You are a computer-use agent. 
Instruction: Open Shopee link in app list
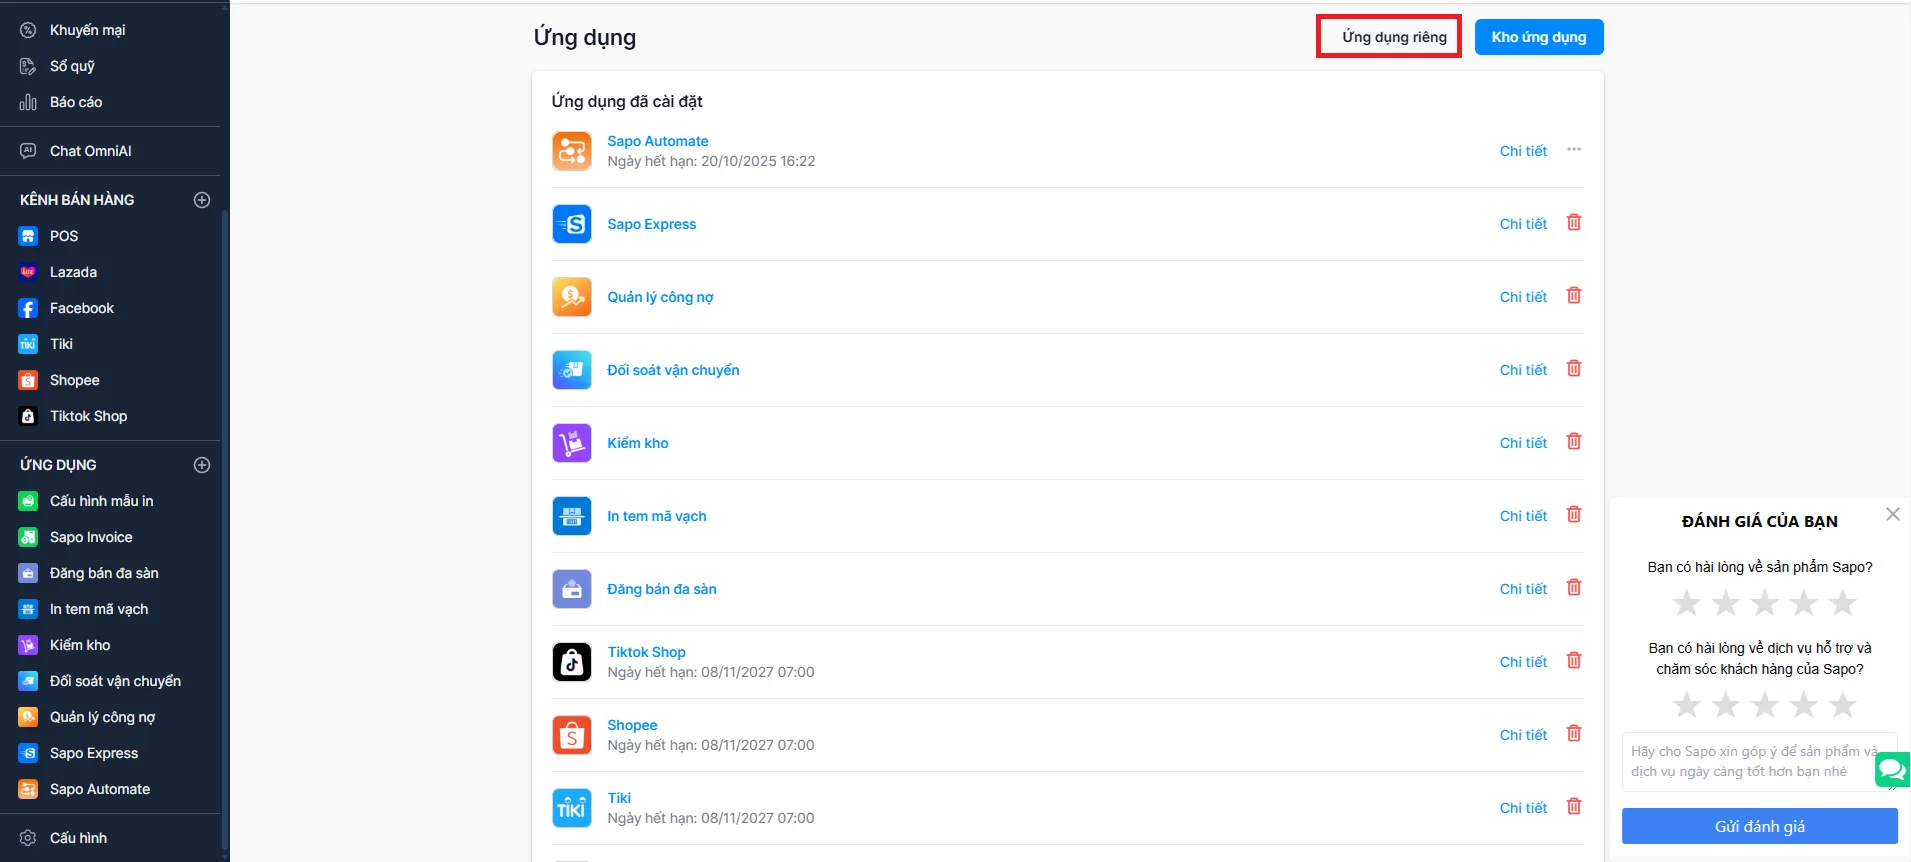coord(632,725)
